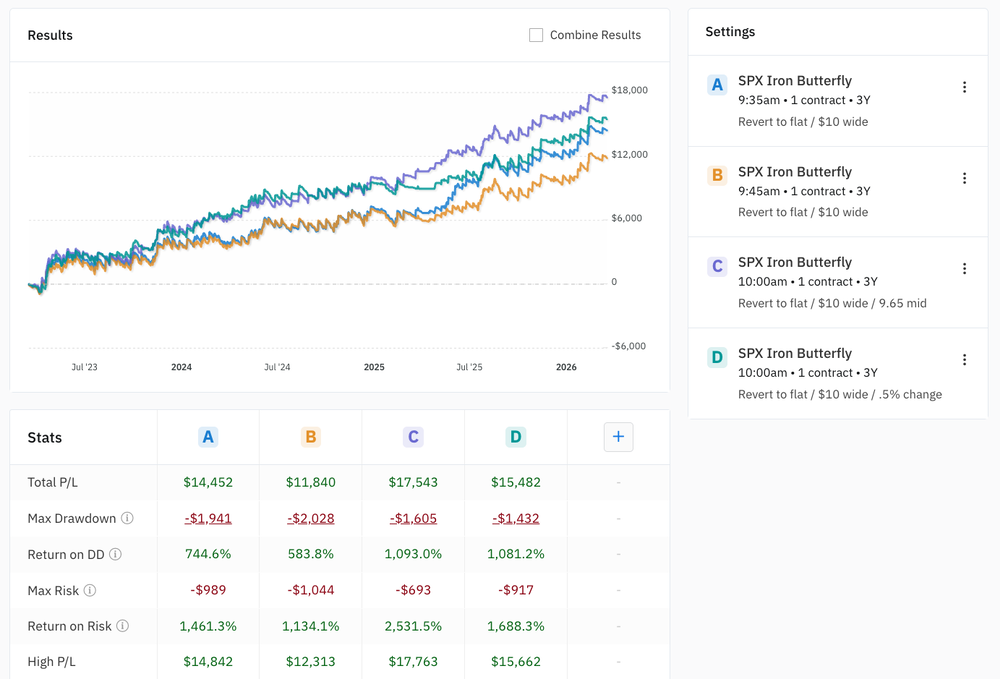Open the info icon beside Return on DD

[x=114, y=554]
